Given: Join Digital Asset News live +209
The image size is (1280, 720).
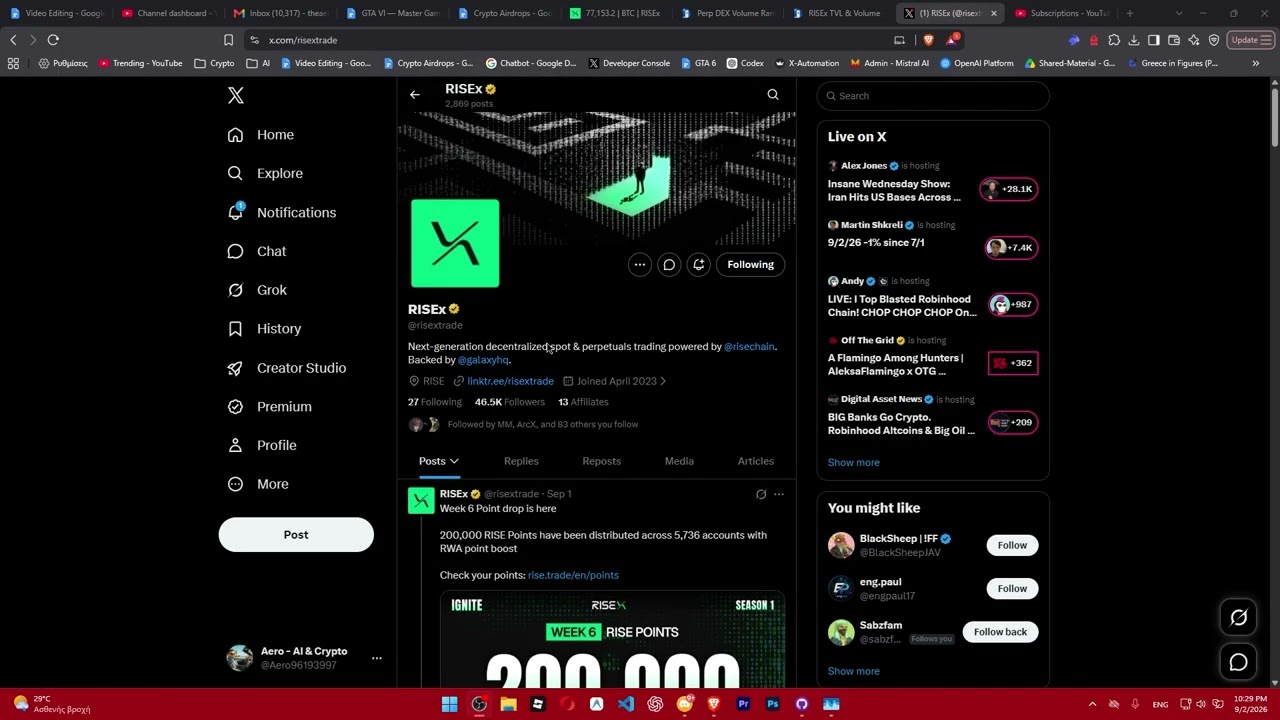Looking at the screenshot, I should pyautogui.click(x=1013, y=422).
